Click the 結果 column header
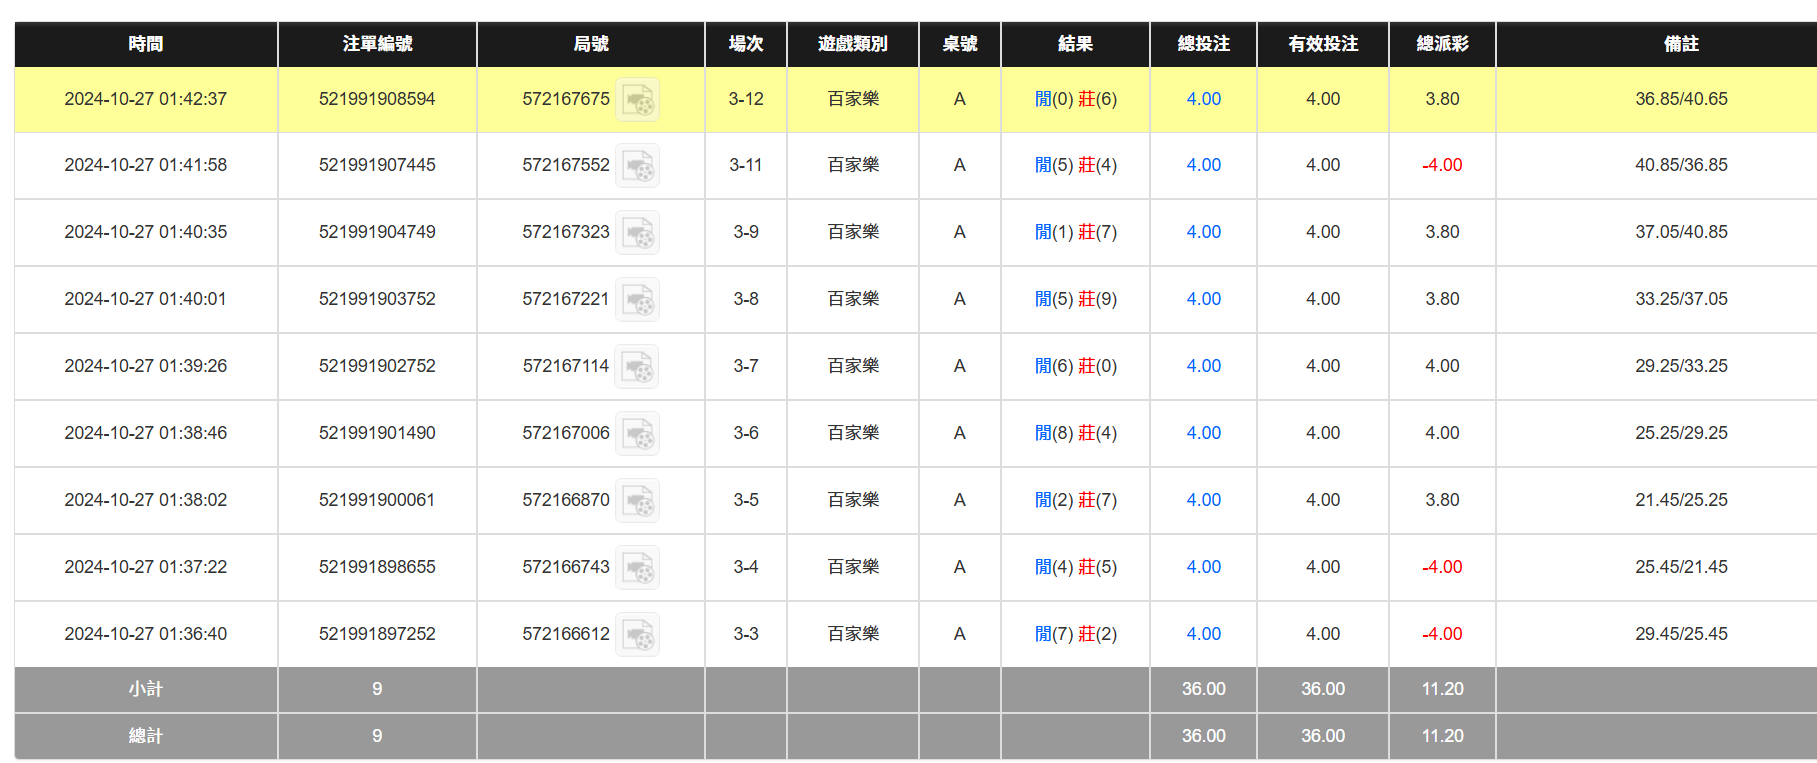 pyautogui.click(x=1075, y=44)
